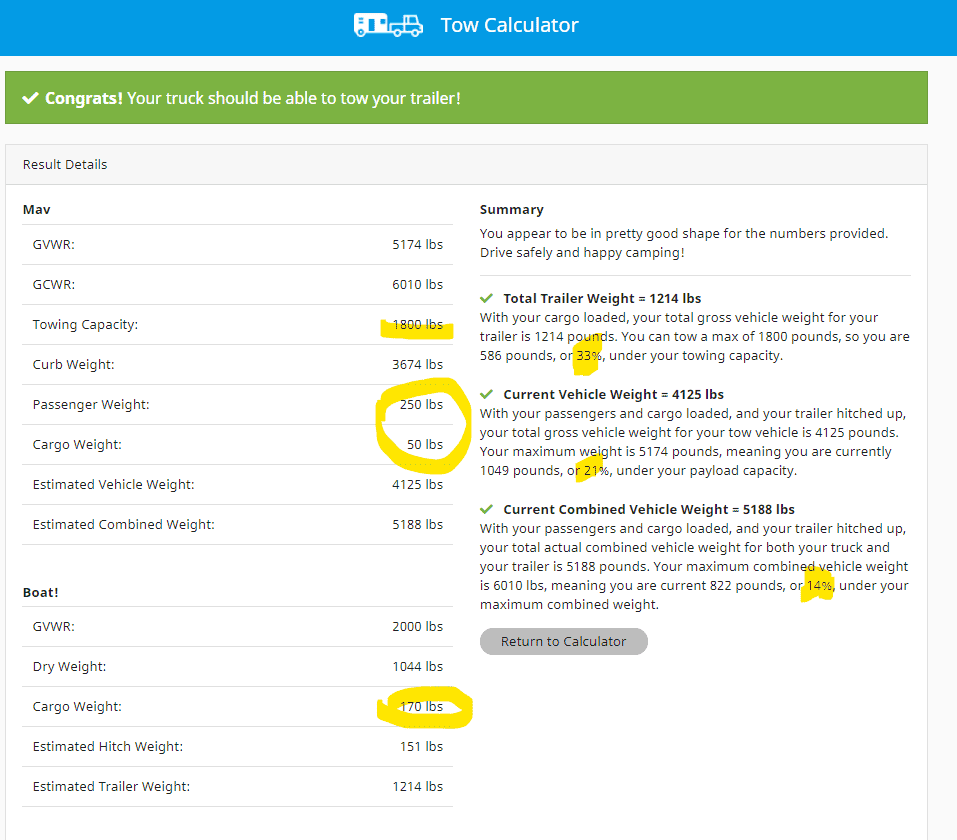
Task: Select the Mav GVWR value 5174 lbs
Action: [417, 244]
